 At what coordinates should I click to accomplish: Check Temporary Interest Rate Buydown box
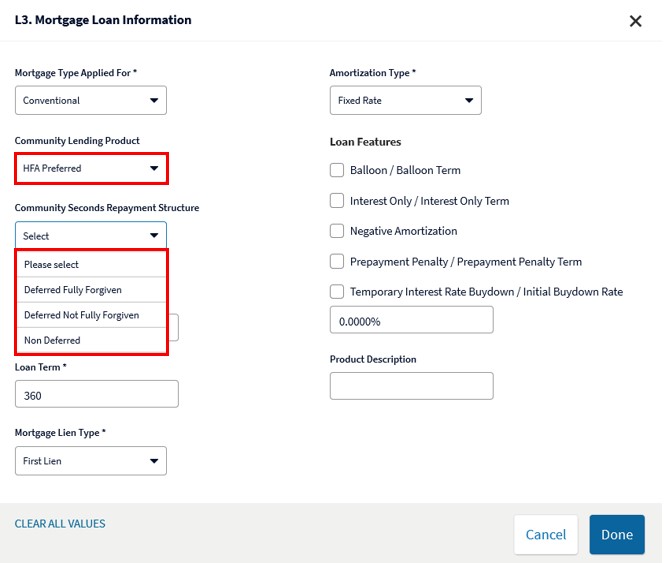click(x=337, y=292)
